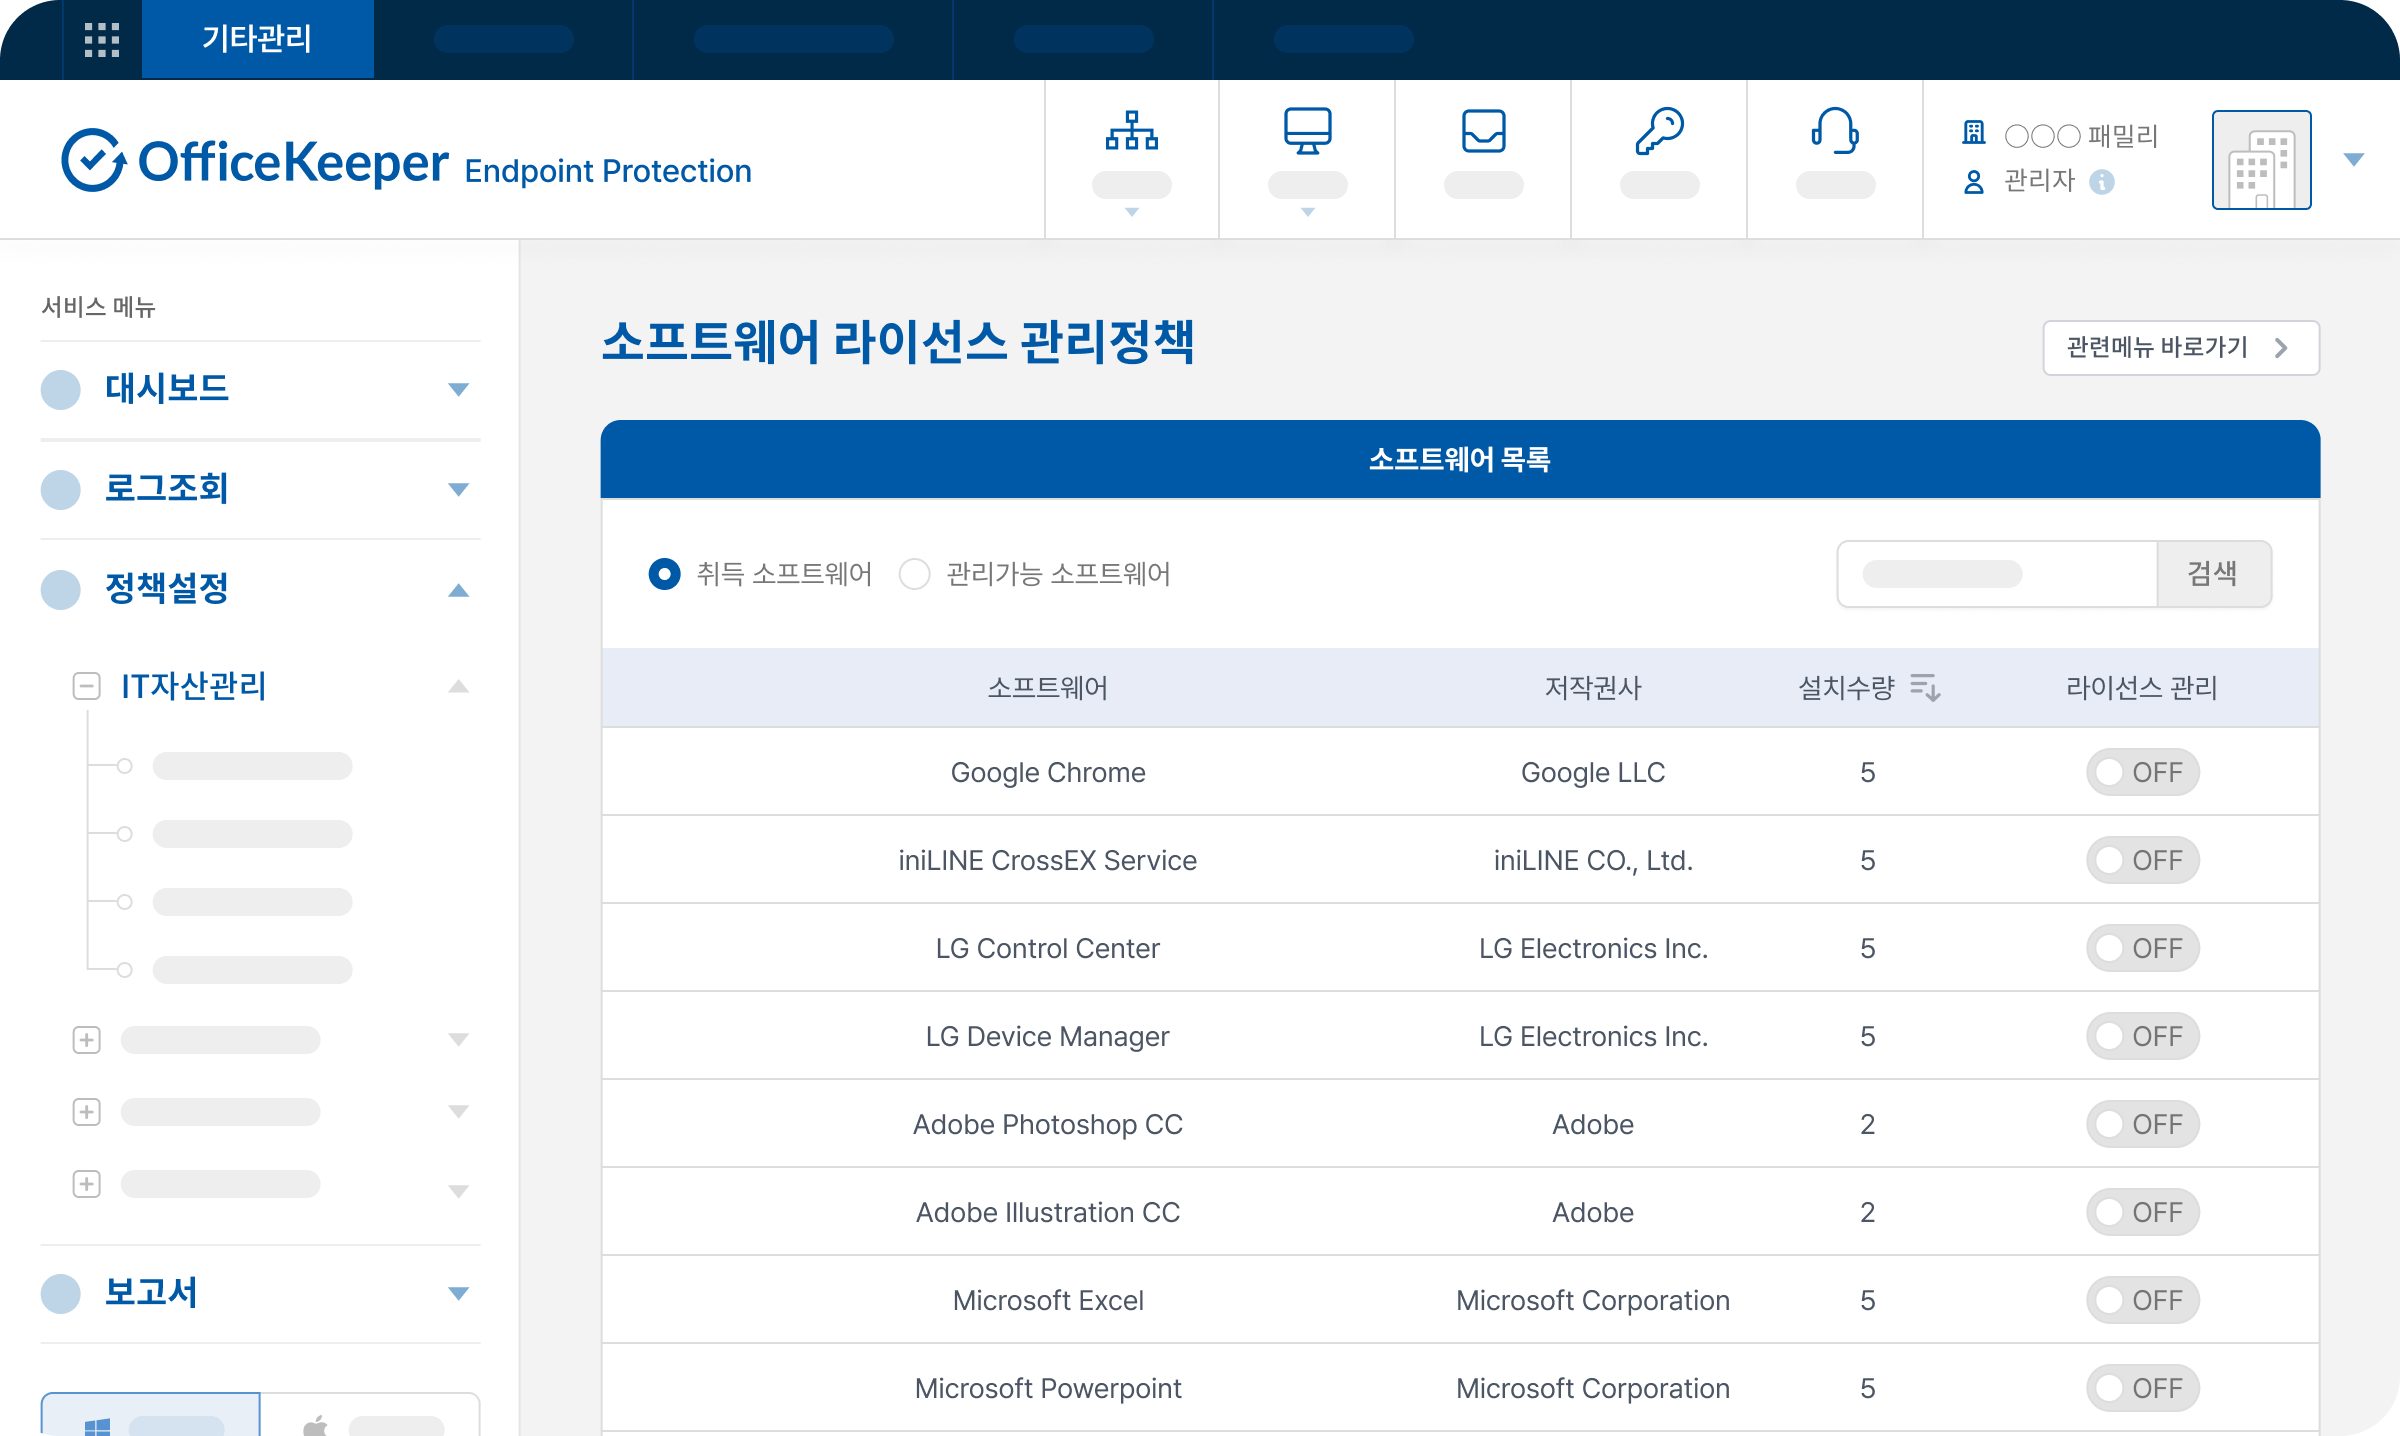Expand the 로그조회 arrow
The image size is (2400, 1436).
(x=458, y=489)
